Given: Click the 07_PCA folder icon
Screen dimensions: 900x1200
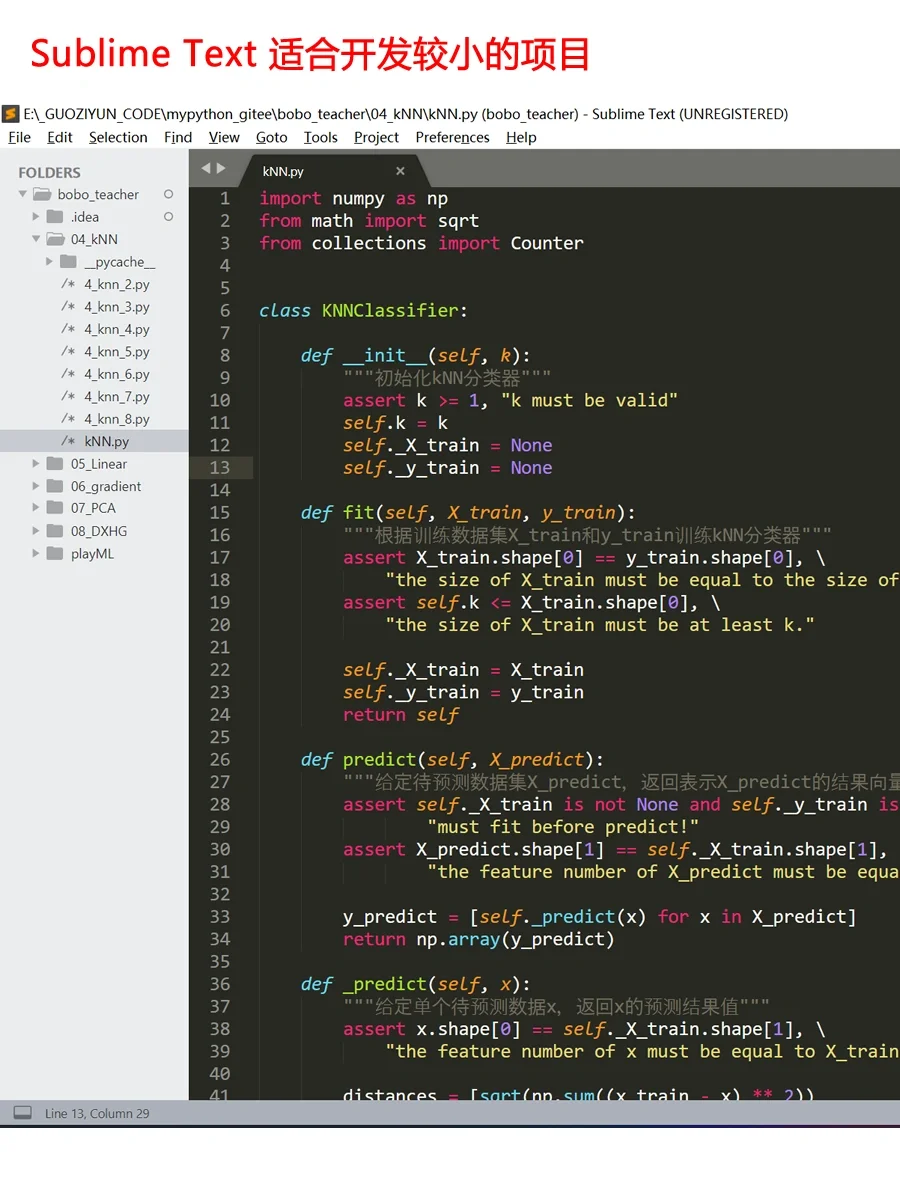Looking at the screenshot, I should [x=55, y=508].
